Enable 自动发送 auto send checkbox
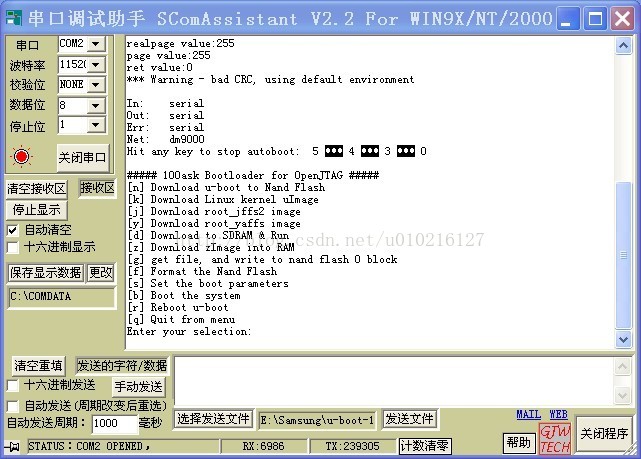This screenshot has height=459, width=641. (13, 406)
